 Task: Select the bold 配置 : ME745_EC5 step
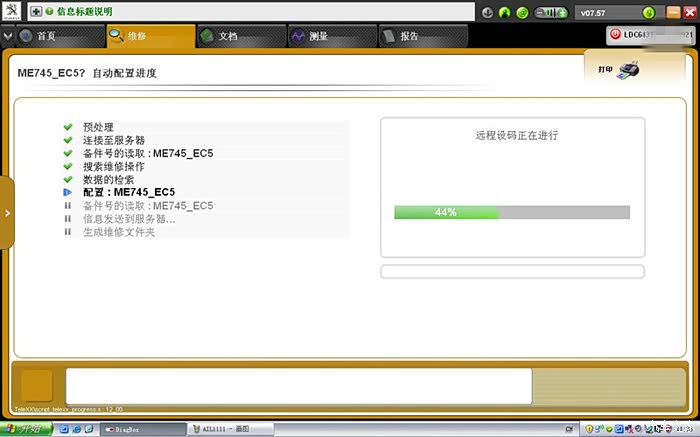[129, 192]
